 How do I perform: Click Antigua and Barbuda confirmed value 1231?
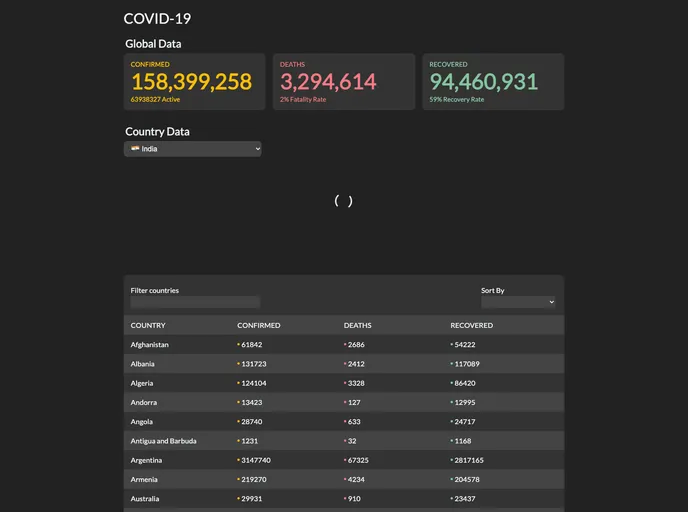pos(250,441)
